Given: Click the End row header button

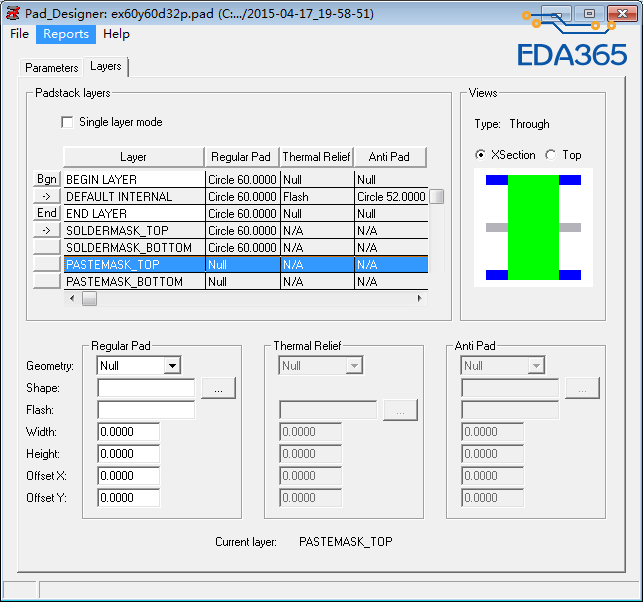Looking at the screenshot, I should tap(47, 213).
